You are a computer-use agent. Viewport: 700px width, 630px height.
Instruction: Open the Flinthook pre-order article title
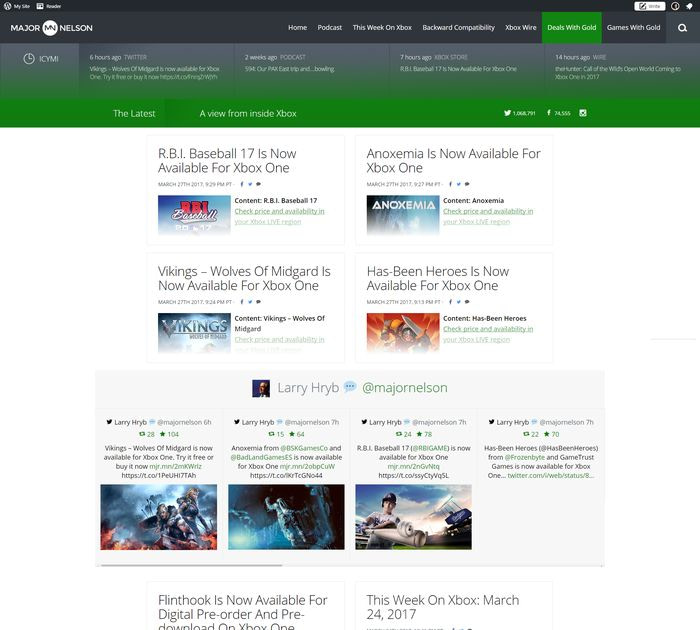point(242,612)
